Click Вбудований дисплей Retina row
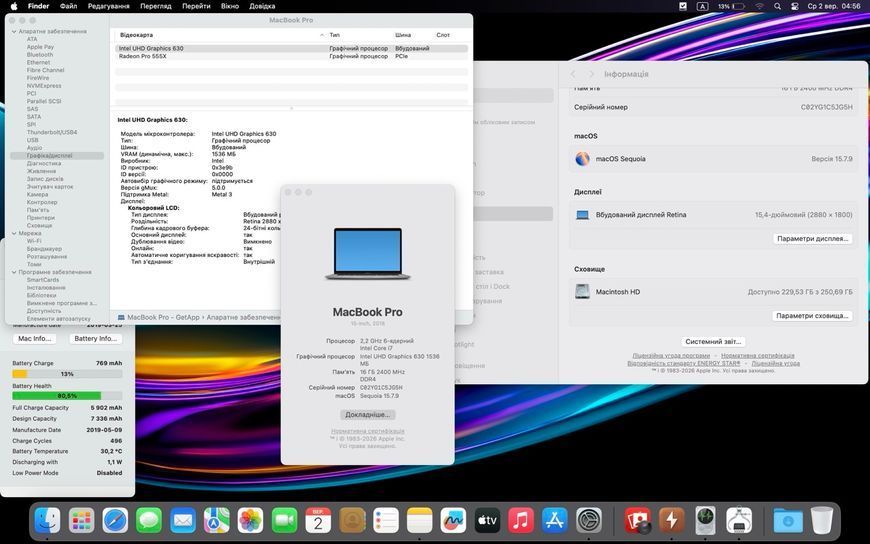This screenshot has height=544, width=870. pyautogui.click(x=713, y=215)
